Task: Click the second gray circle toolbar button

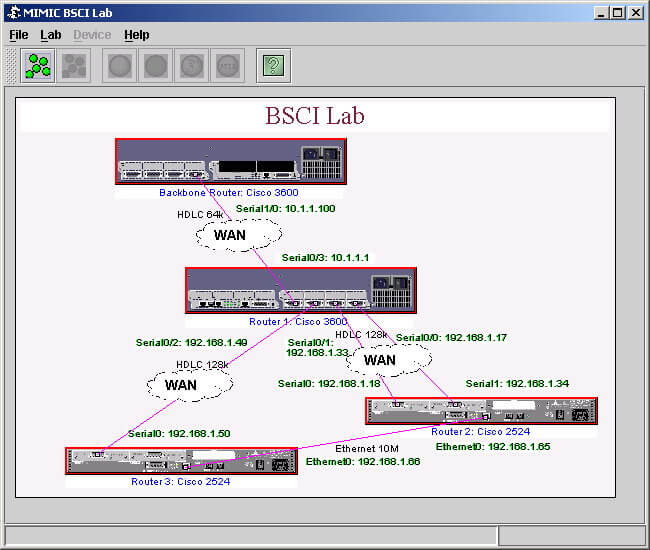Action: point(155,66)
